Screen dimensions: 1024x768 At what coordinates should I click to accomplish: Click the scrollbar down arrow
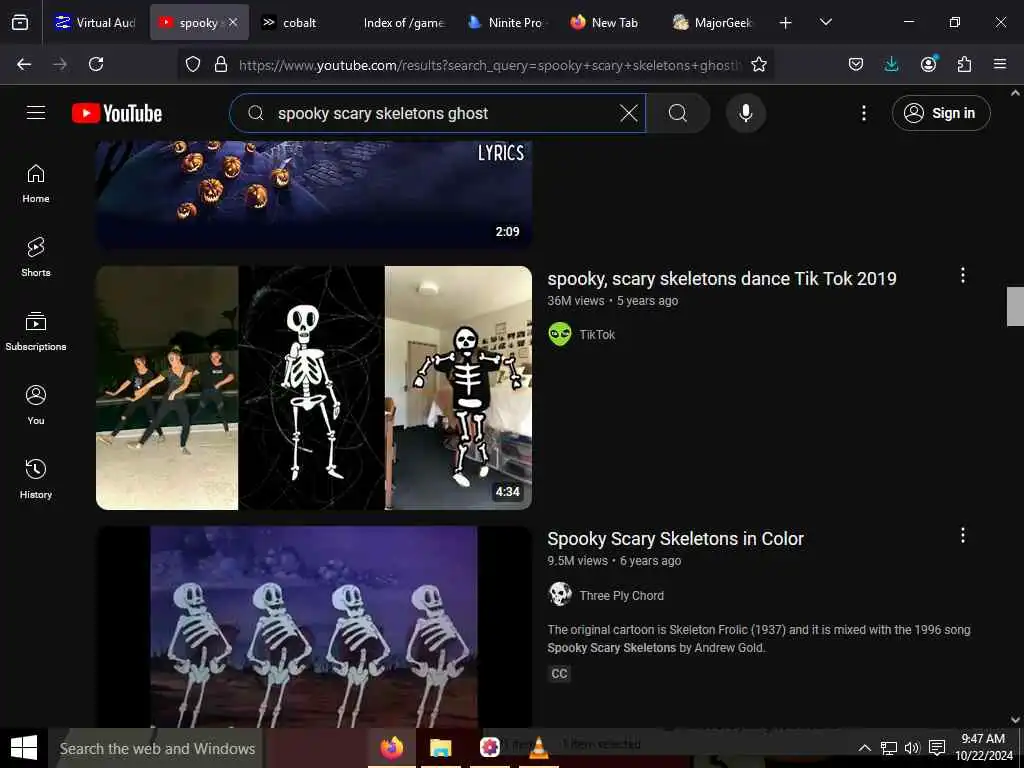(x=1015, y=720)
